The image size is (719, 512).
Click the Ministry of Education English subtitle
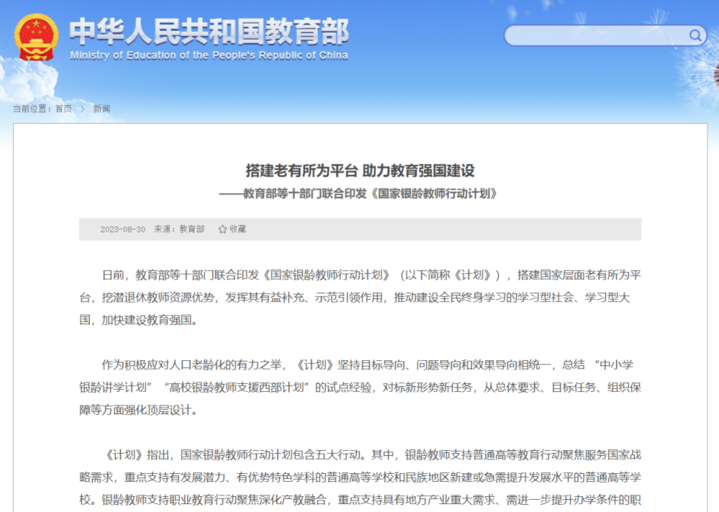212,54
